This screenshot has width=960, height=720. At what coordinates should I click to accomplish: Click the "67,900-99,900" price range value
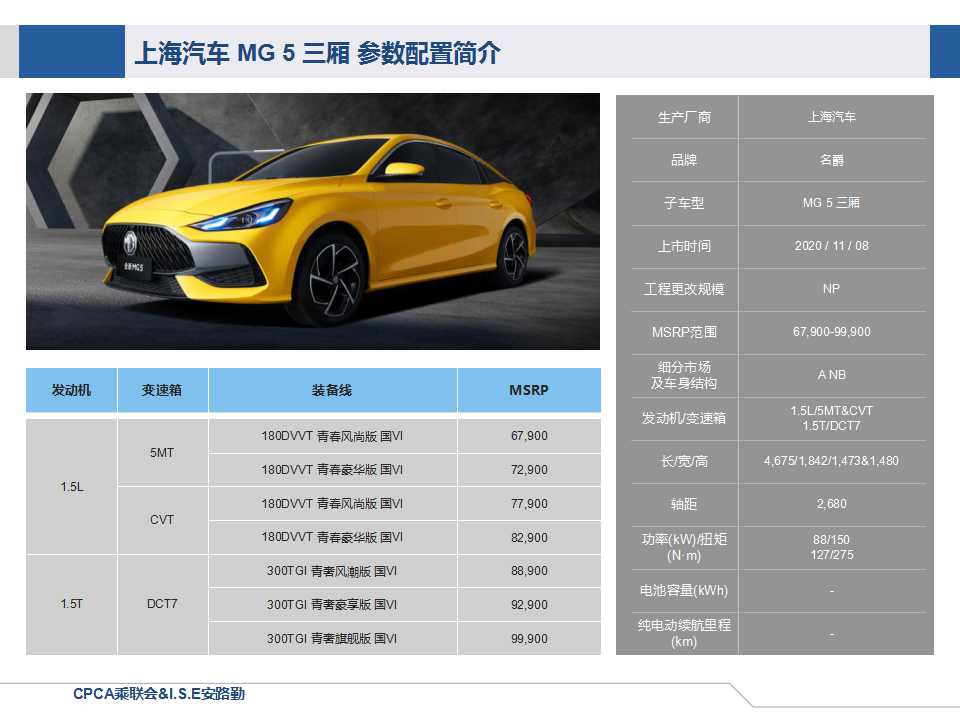click(x=831, y=332)
